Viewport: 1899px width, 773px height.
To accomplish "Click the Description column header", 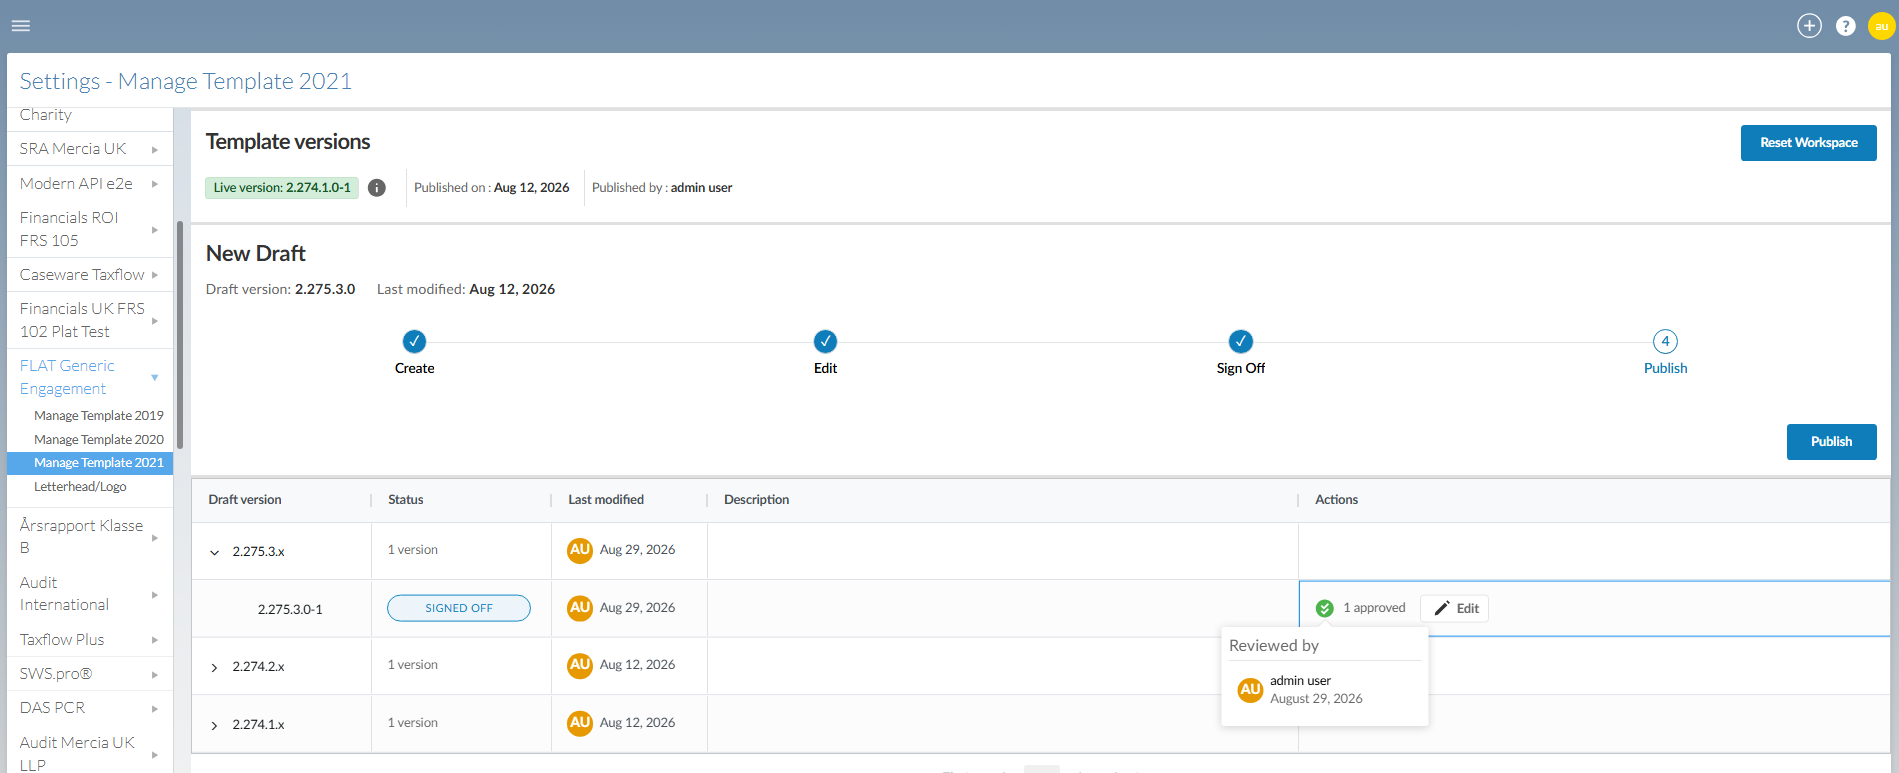I will [x=757, y=500].
